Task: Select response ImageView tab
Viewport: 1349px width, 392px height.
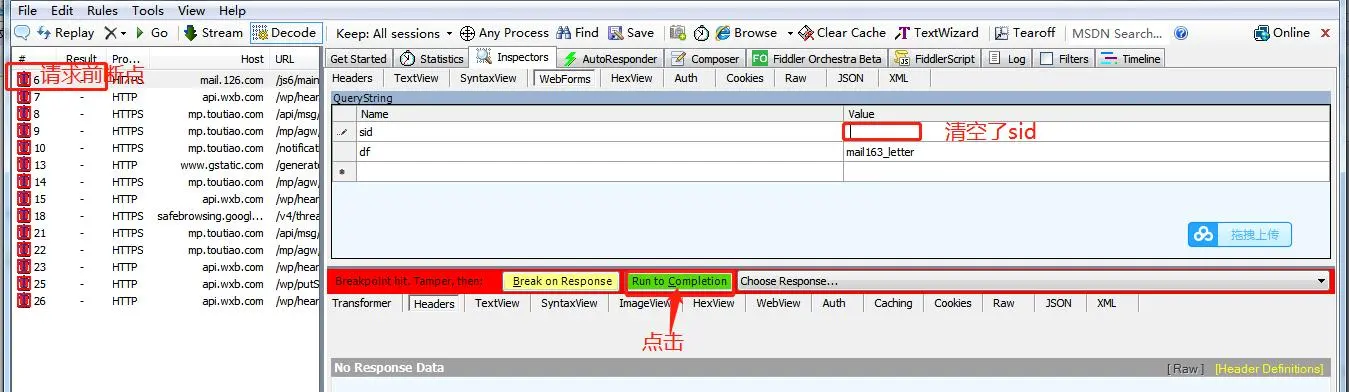Action: [645, 303]
